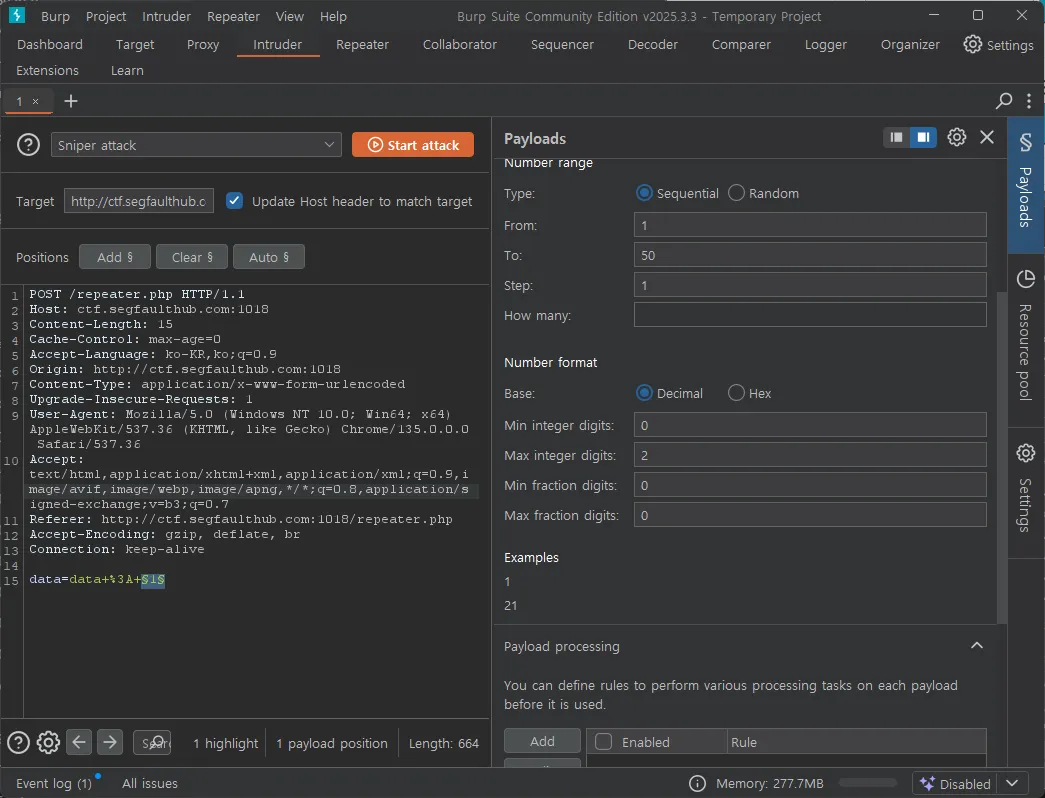Click the Start attack button
Image resolution: width=1045 pixels, height=798 pixels.
click(413, 145)
